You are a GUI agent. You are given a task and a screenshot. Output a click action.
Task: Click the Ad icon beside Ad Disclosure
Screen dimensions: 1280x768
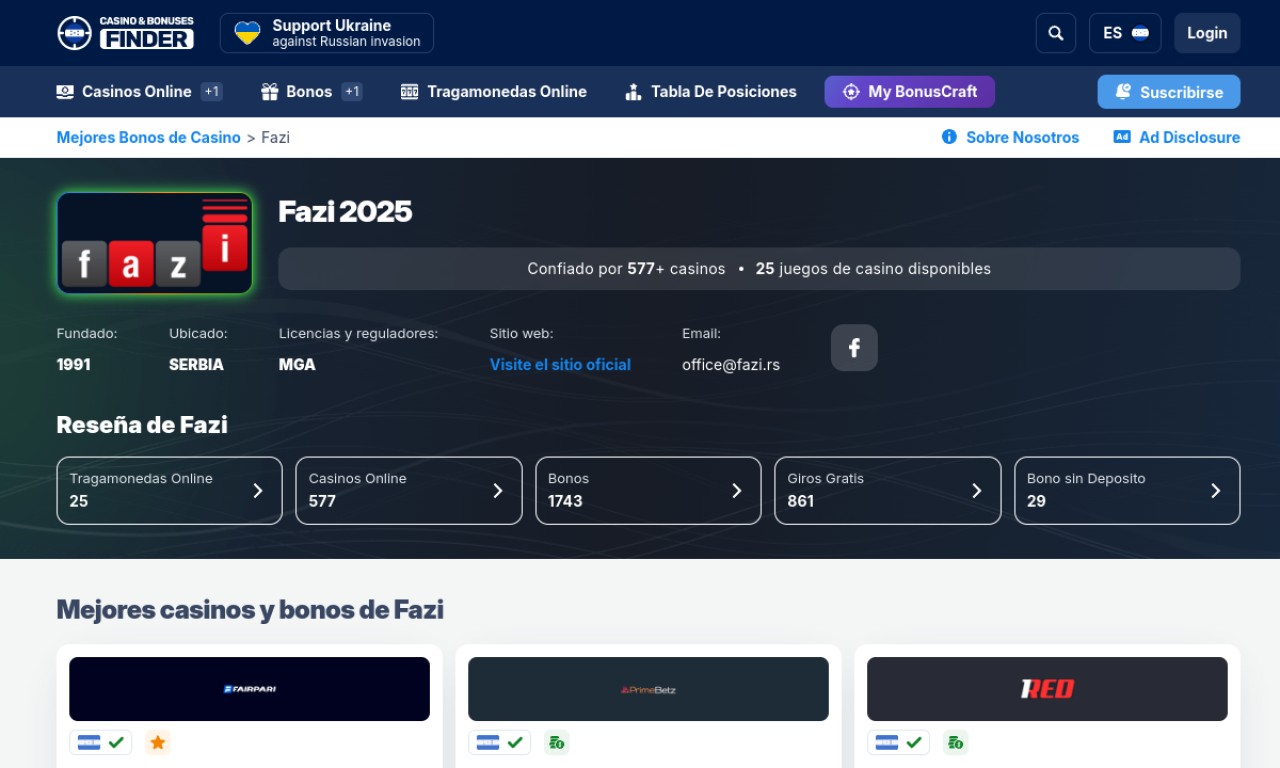pyautogui.click(x=1122, y=137)
